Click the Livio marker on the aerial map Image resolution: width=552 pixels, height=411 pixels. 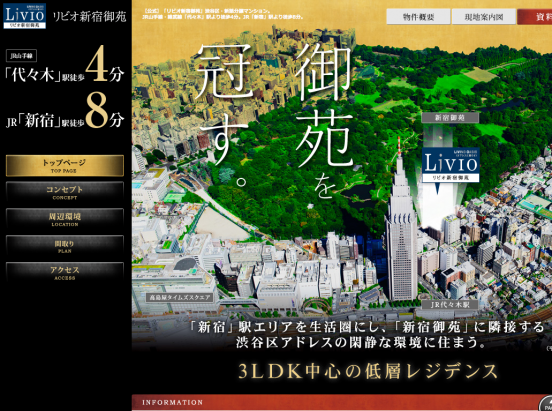[x=451, y=165]
